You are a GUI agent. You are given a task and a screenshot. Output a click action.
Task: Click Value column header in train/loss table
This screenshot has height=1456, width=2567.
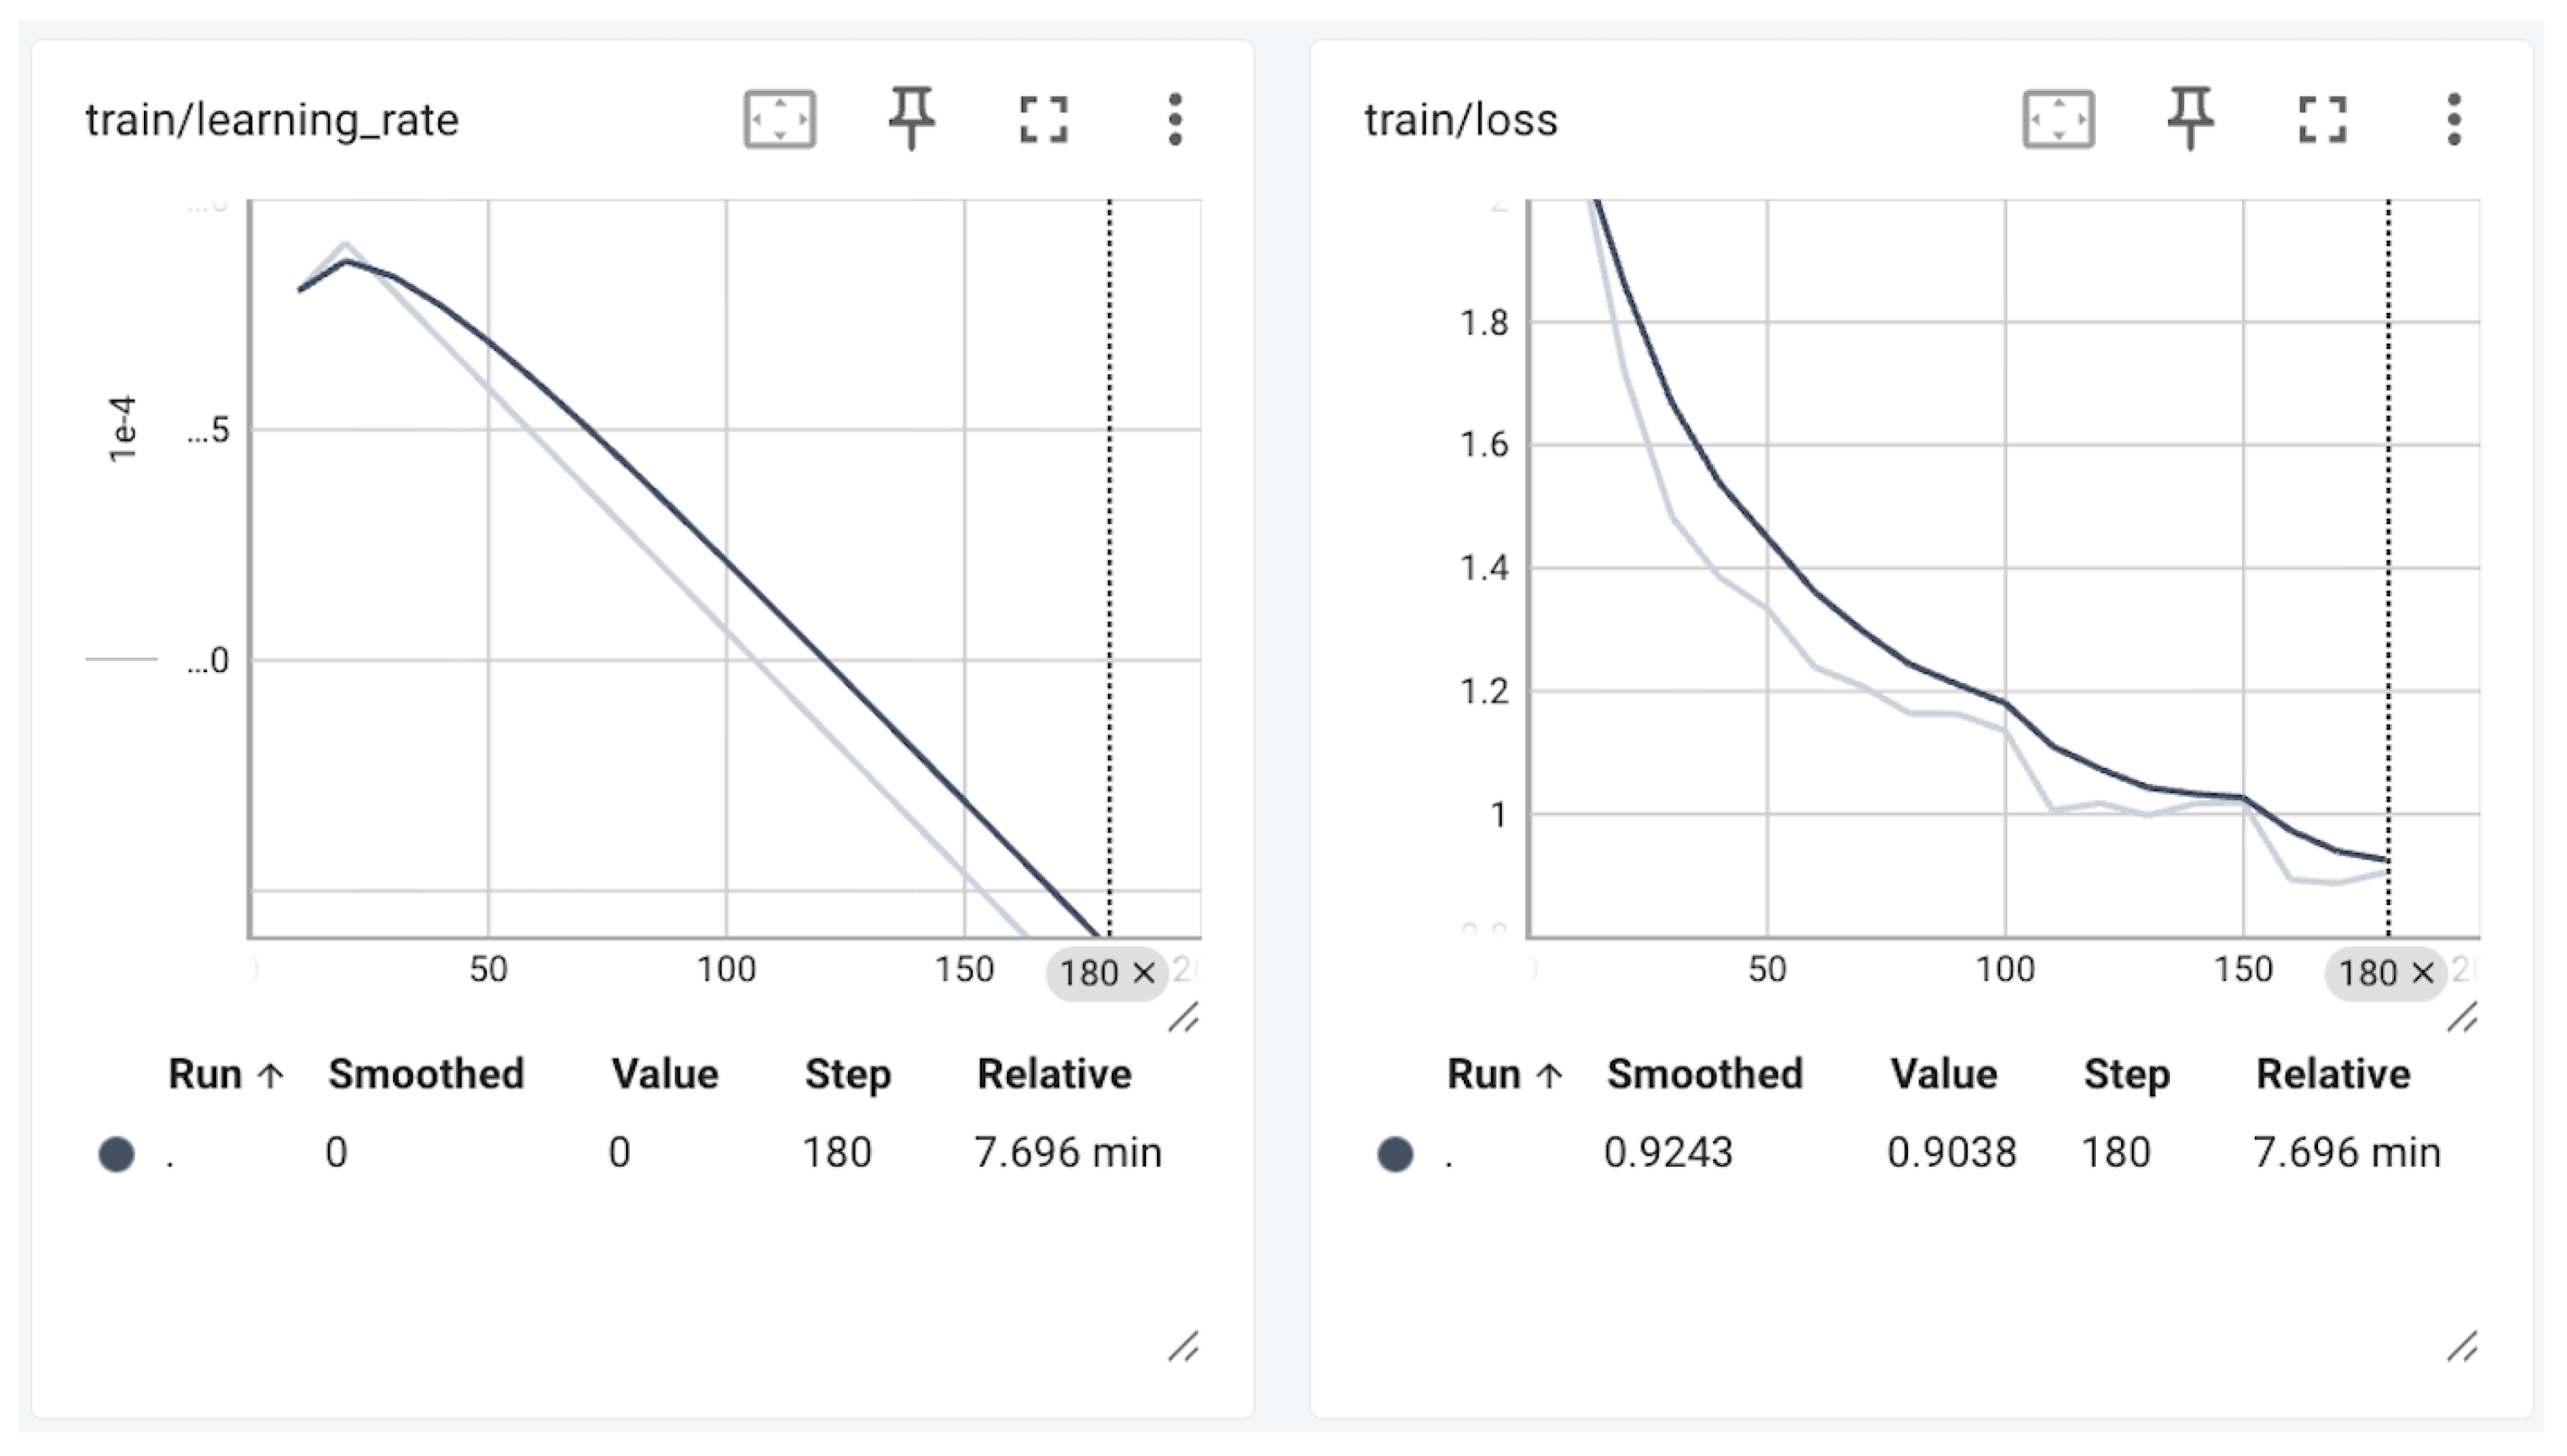1943,1075
